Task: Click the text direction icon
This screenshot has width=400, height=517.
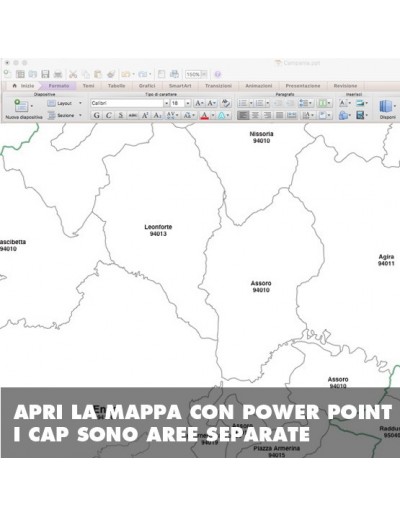Action: pos(306,115)
